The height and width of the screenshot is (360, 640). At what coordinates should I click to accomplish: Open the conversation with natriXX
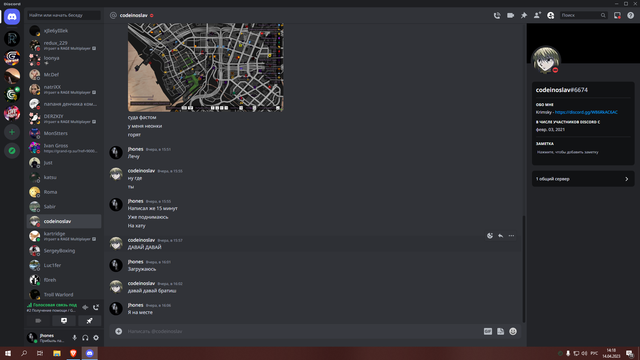click(64, 89)
